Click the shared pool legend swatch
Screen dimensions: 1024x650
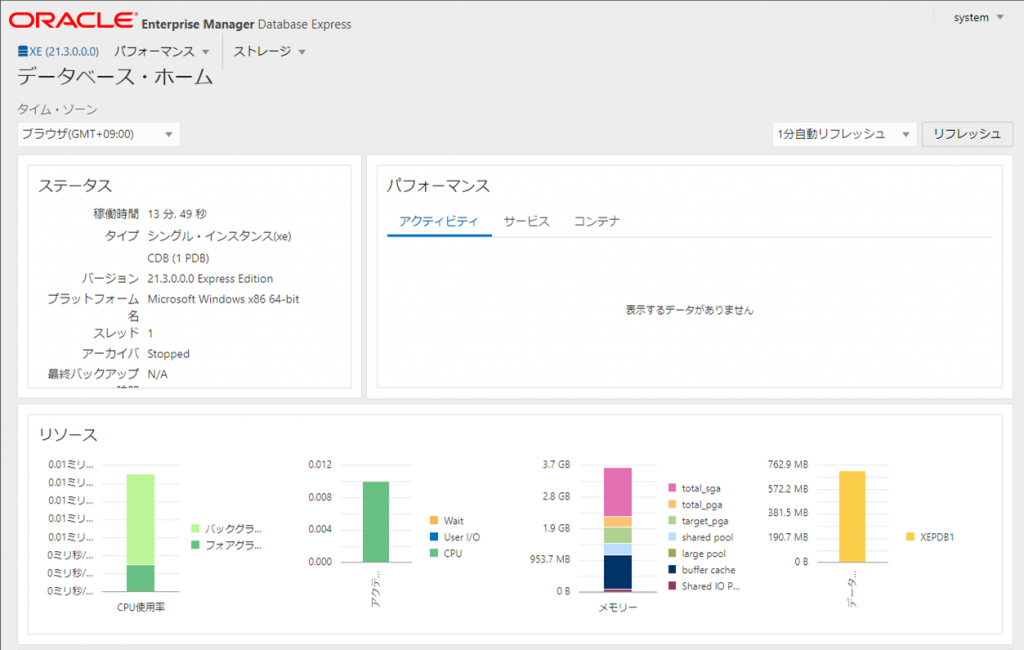(672, 537)
